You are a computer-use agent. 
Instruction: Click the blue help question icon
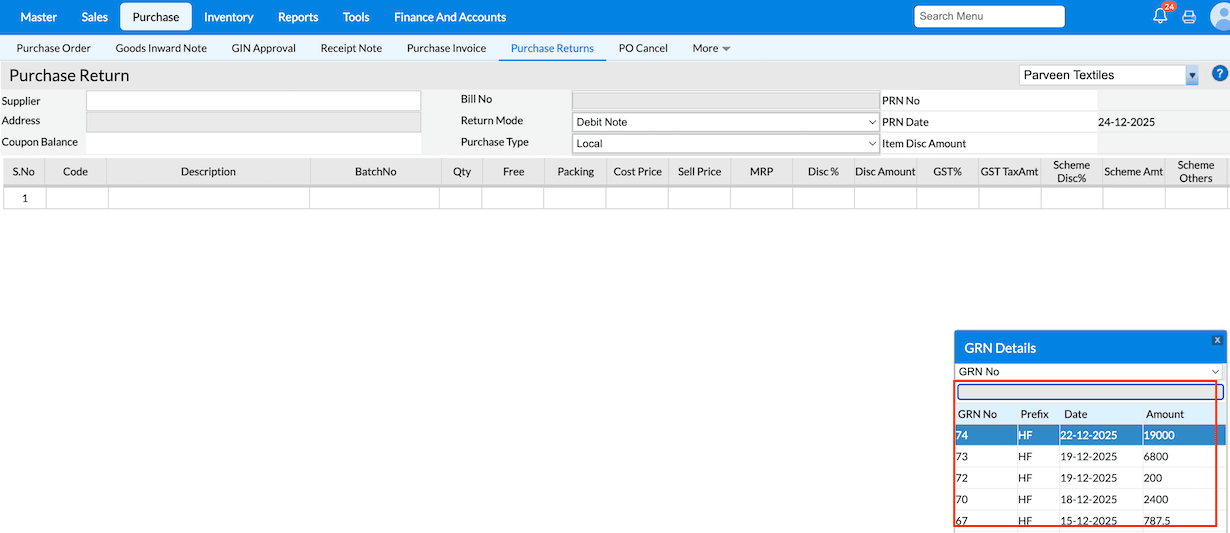coord(1219,74)
